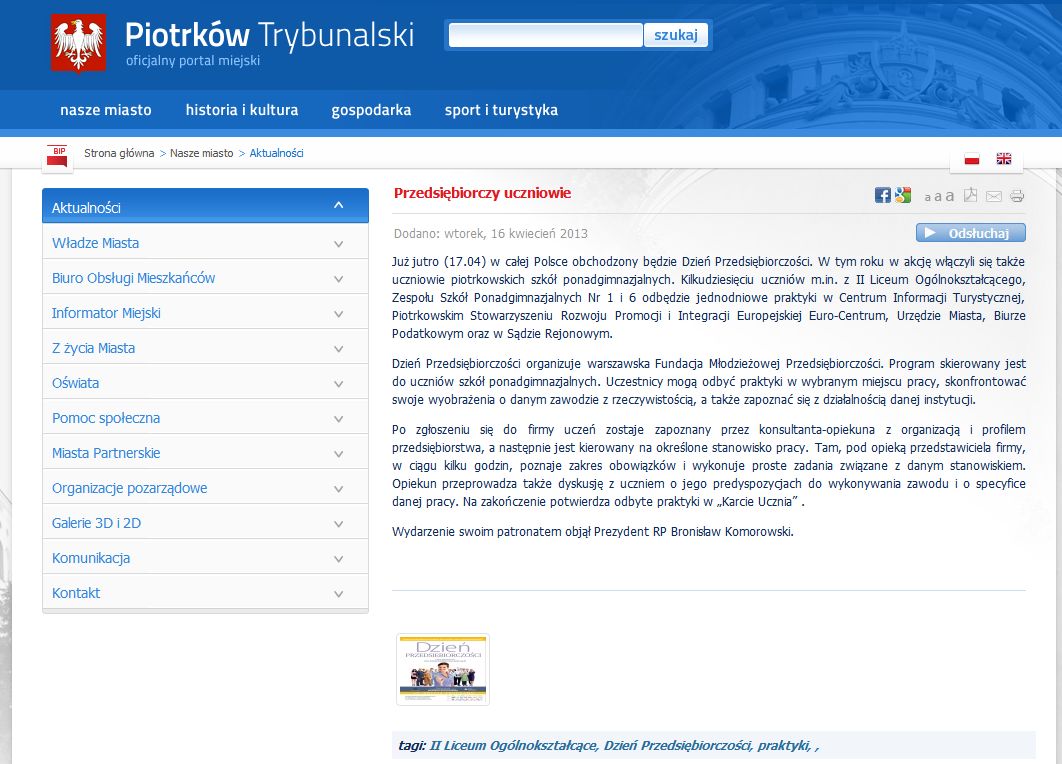Click into the site search field
The image size is (1062, 764).
(545, 35)
